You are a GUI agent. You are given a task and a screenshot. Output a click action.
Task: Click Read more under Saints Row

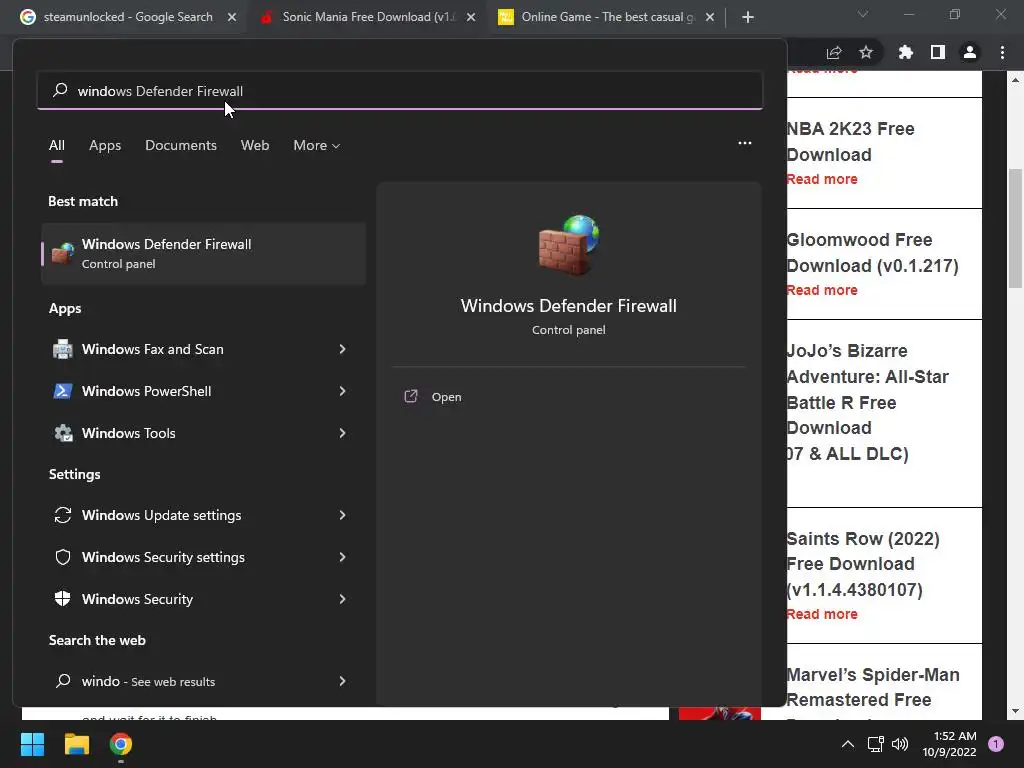coord(822,614)
